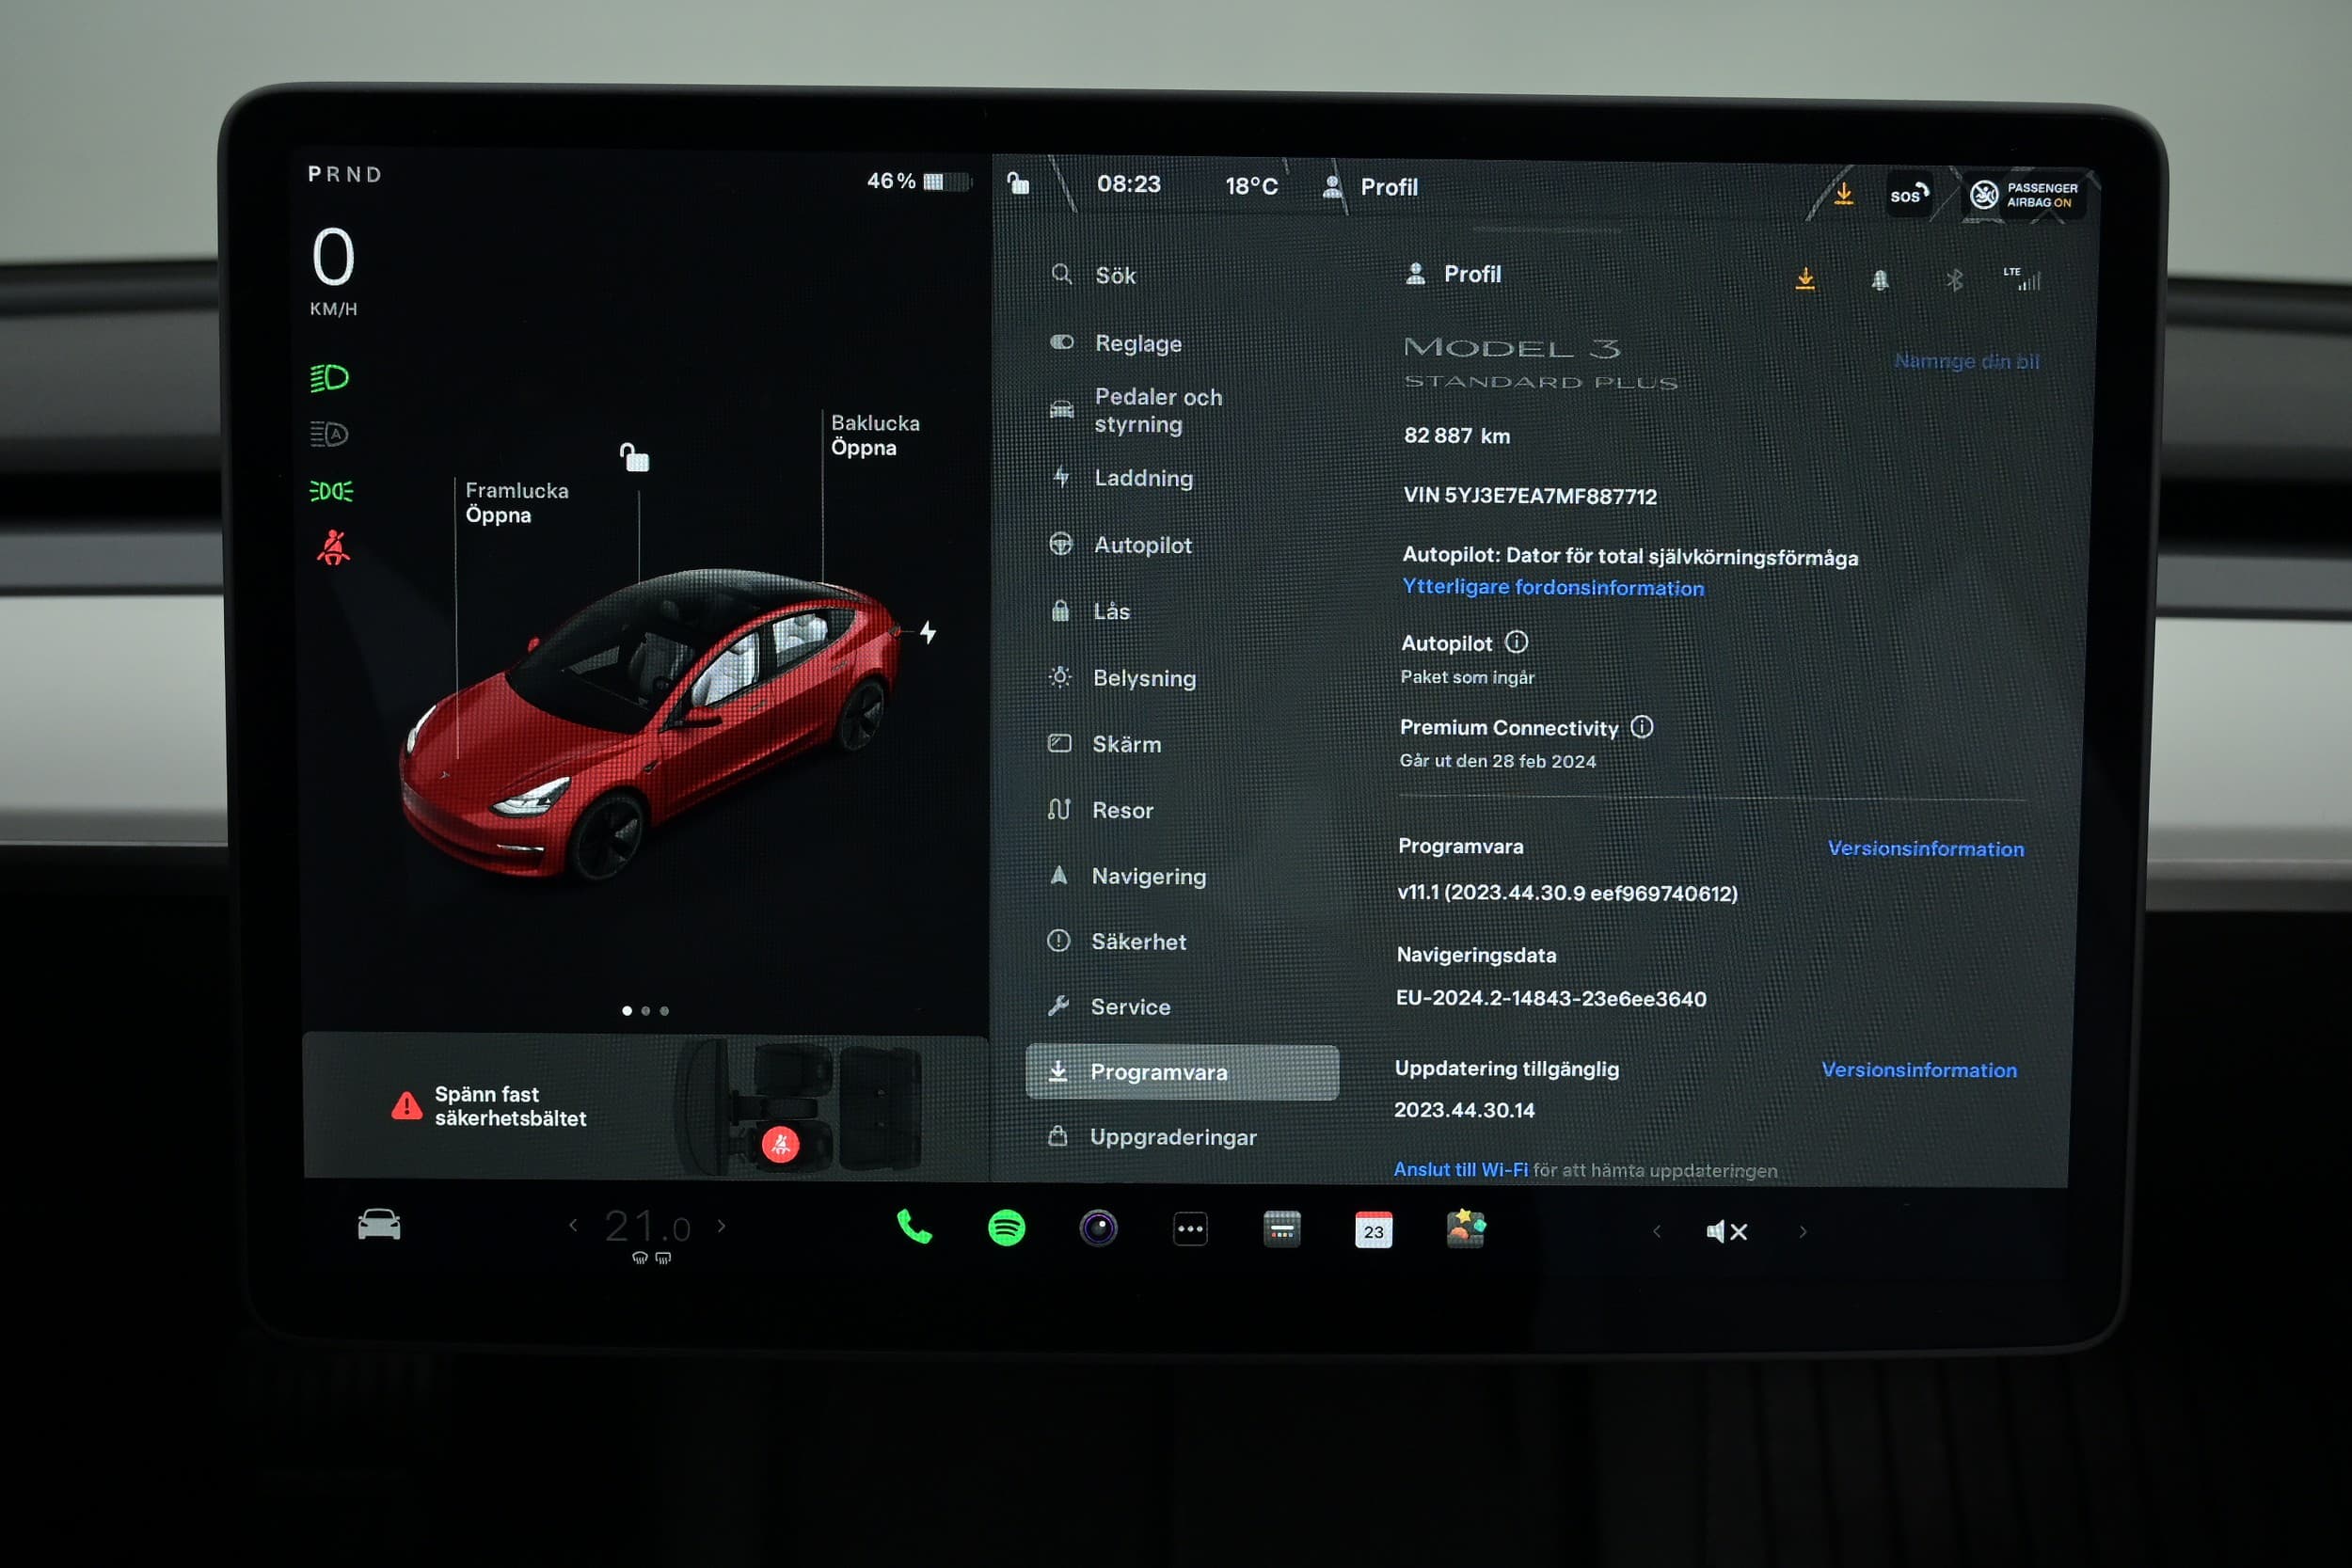Toggle the headlights indicator icon

(x=329, y=378)
